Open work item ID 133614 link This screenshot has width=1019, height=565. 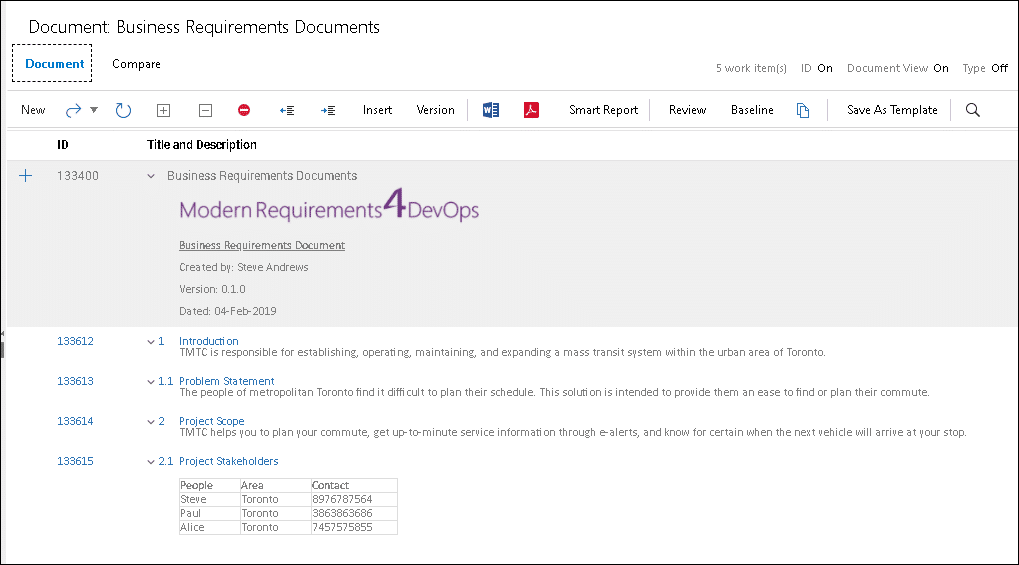pyautogui.click(x=75, y=421)
